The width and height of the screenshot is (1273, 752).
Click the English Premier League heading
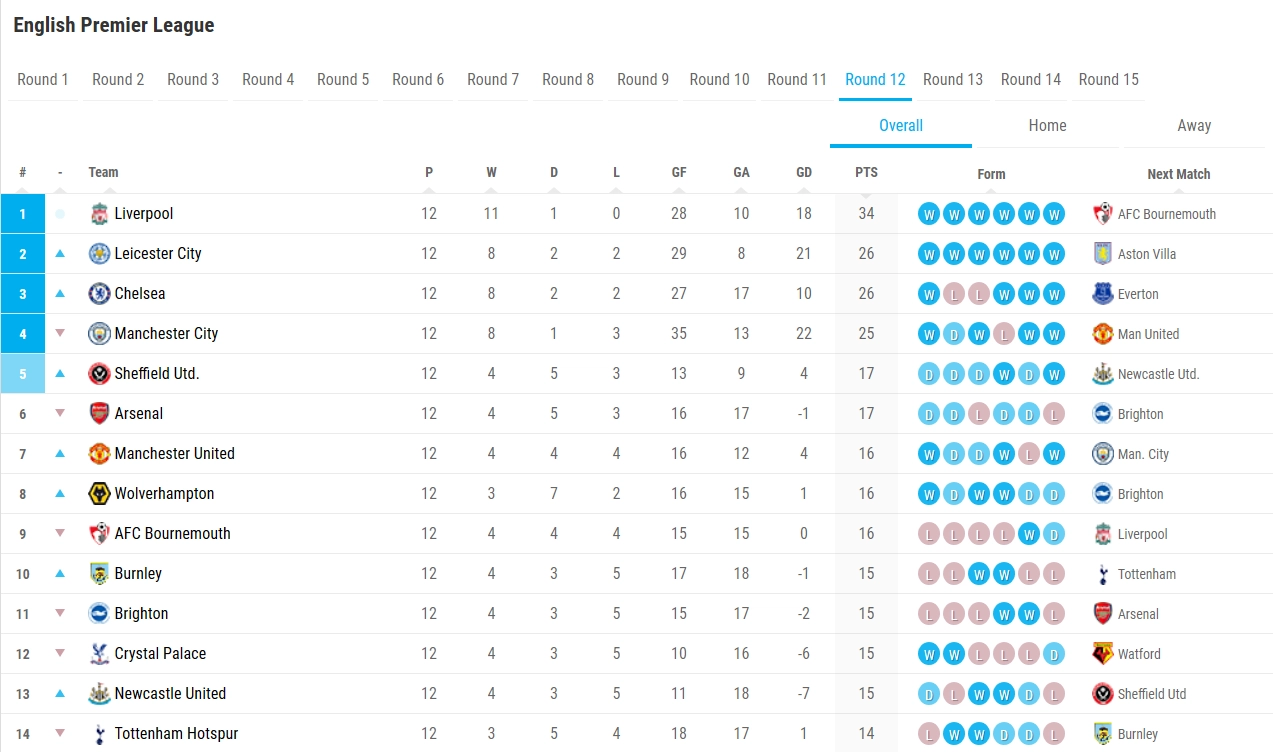coord(114,25)
